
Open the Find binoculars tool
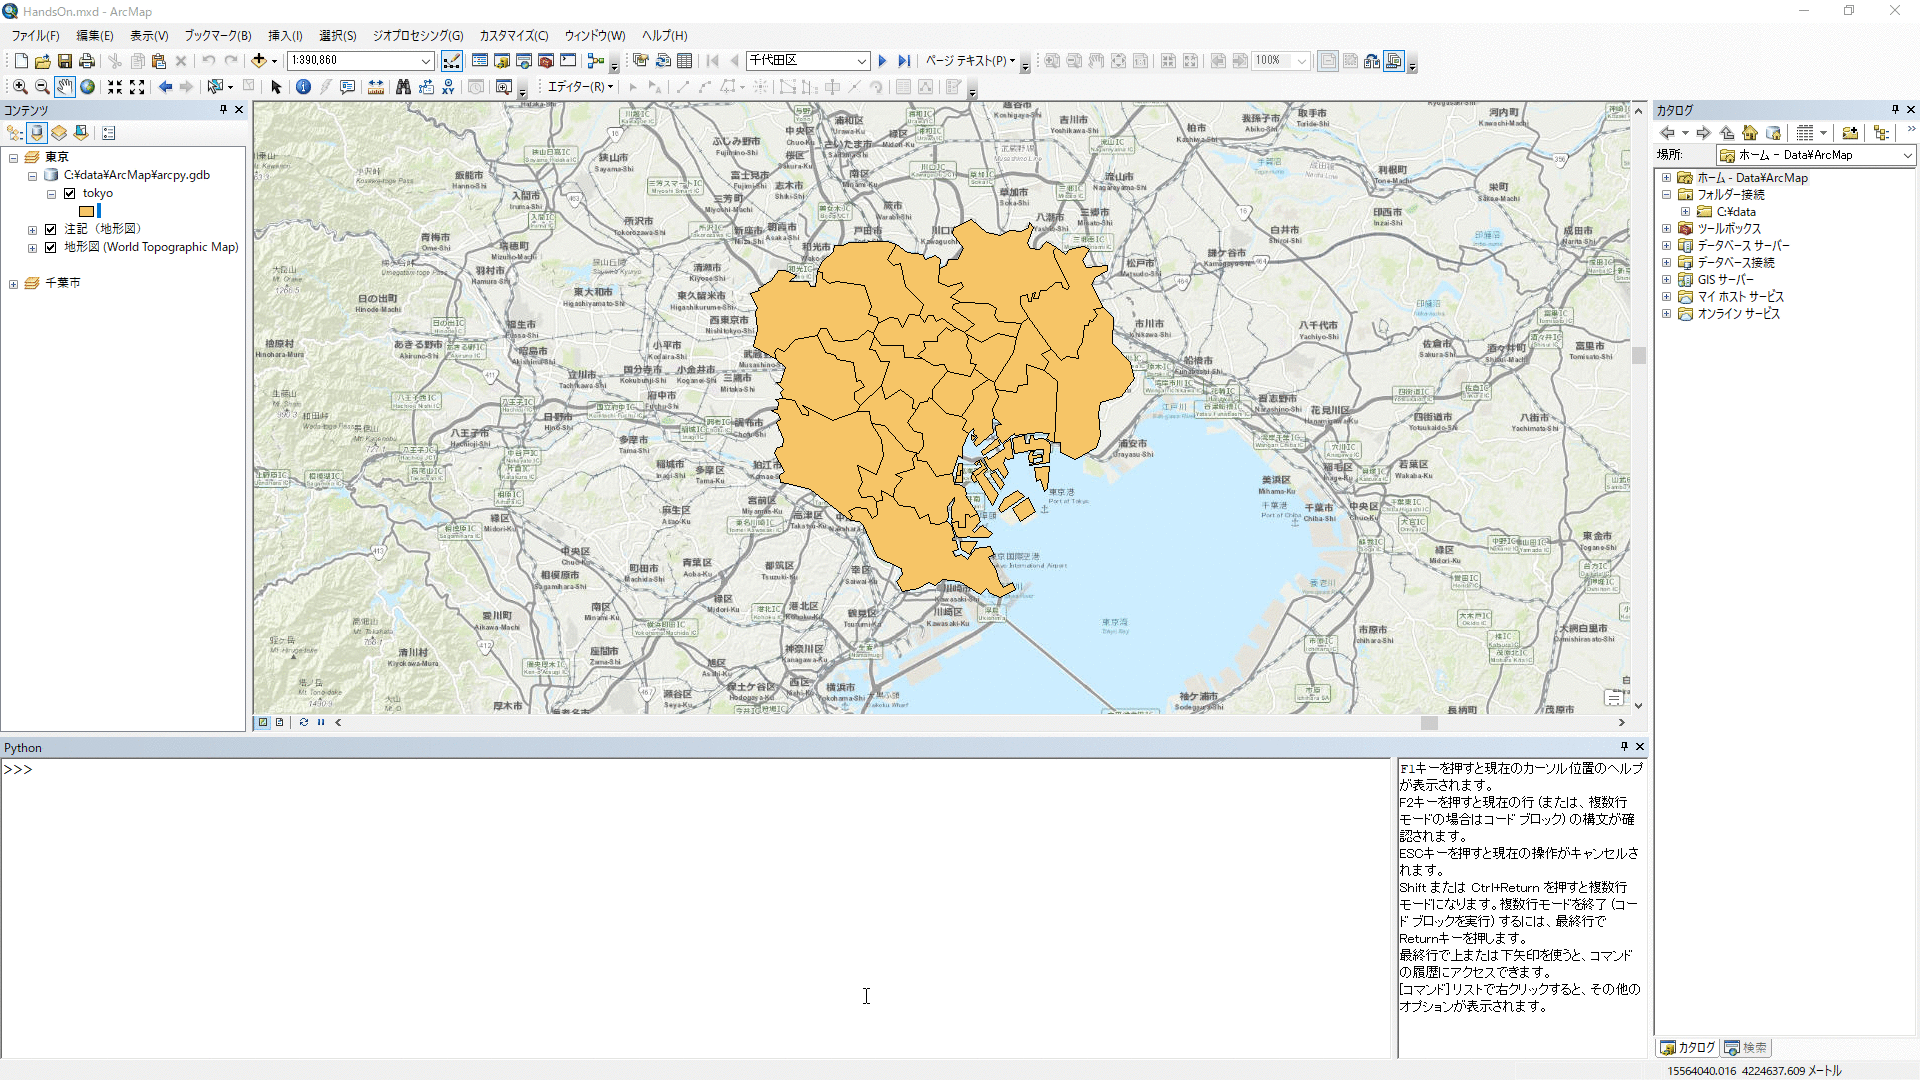pyautogui.click(x=403, y=87)
